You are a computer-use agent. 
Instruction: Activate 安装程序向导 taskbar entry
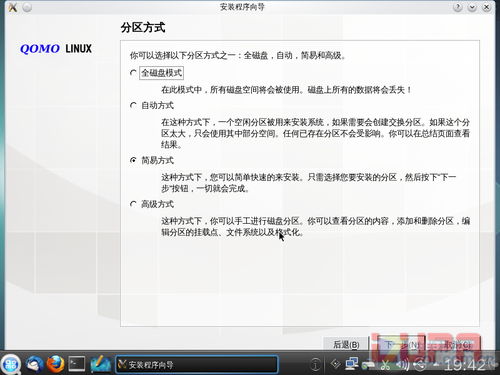pyautogui.click(x=197, y=364)
